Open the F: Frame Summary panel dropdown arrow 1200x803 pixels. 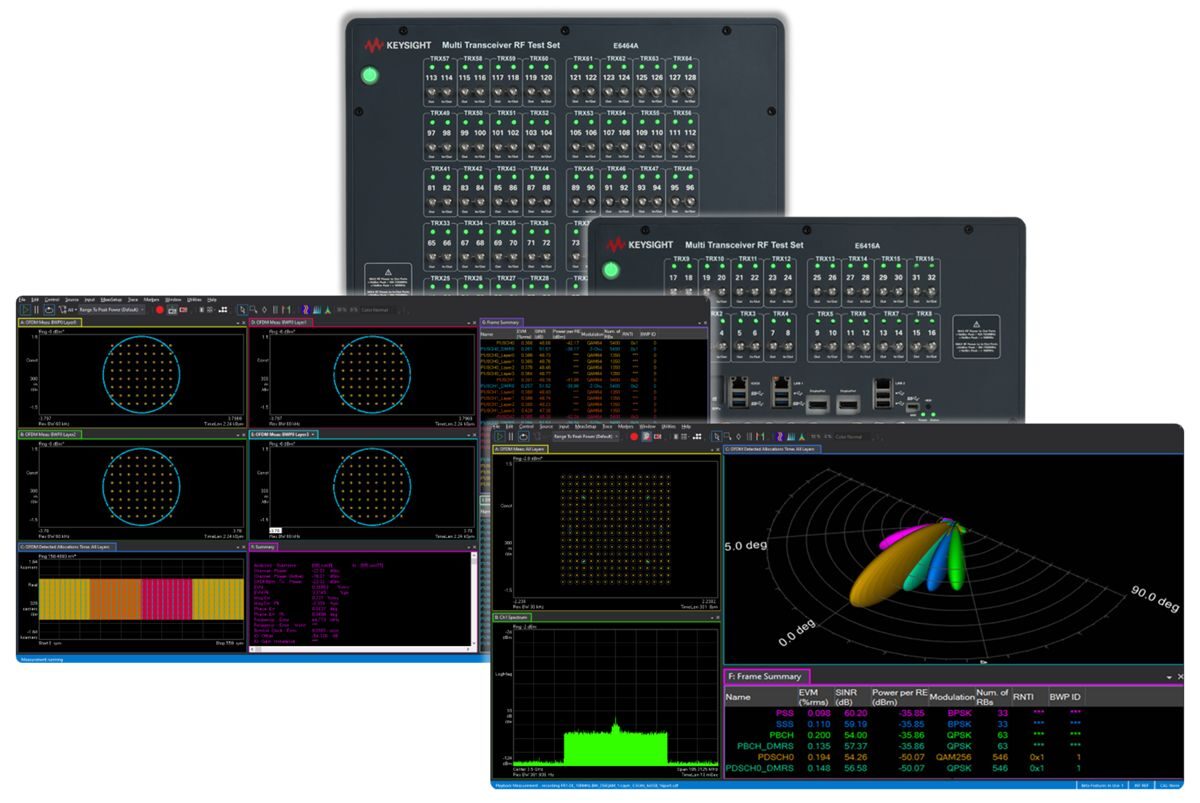click(x=1169, y=677)
